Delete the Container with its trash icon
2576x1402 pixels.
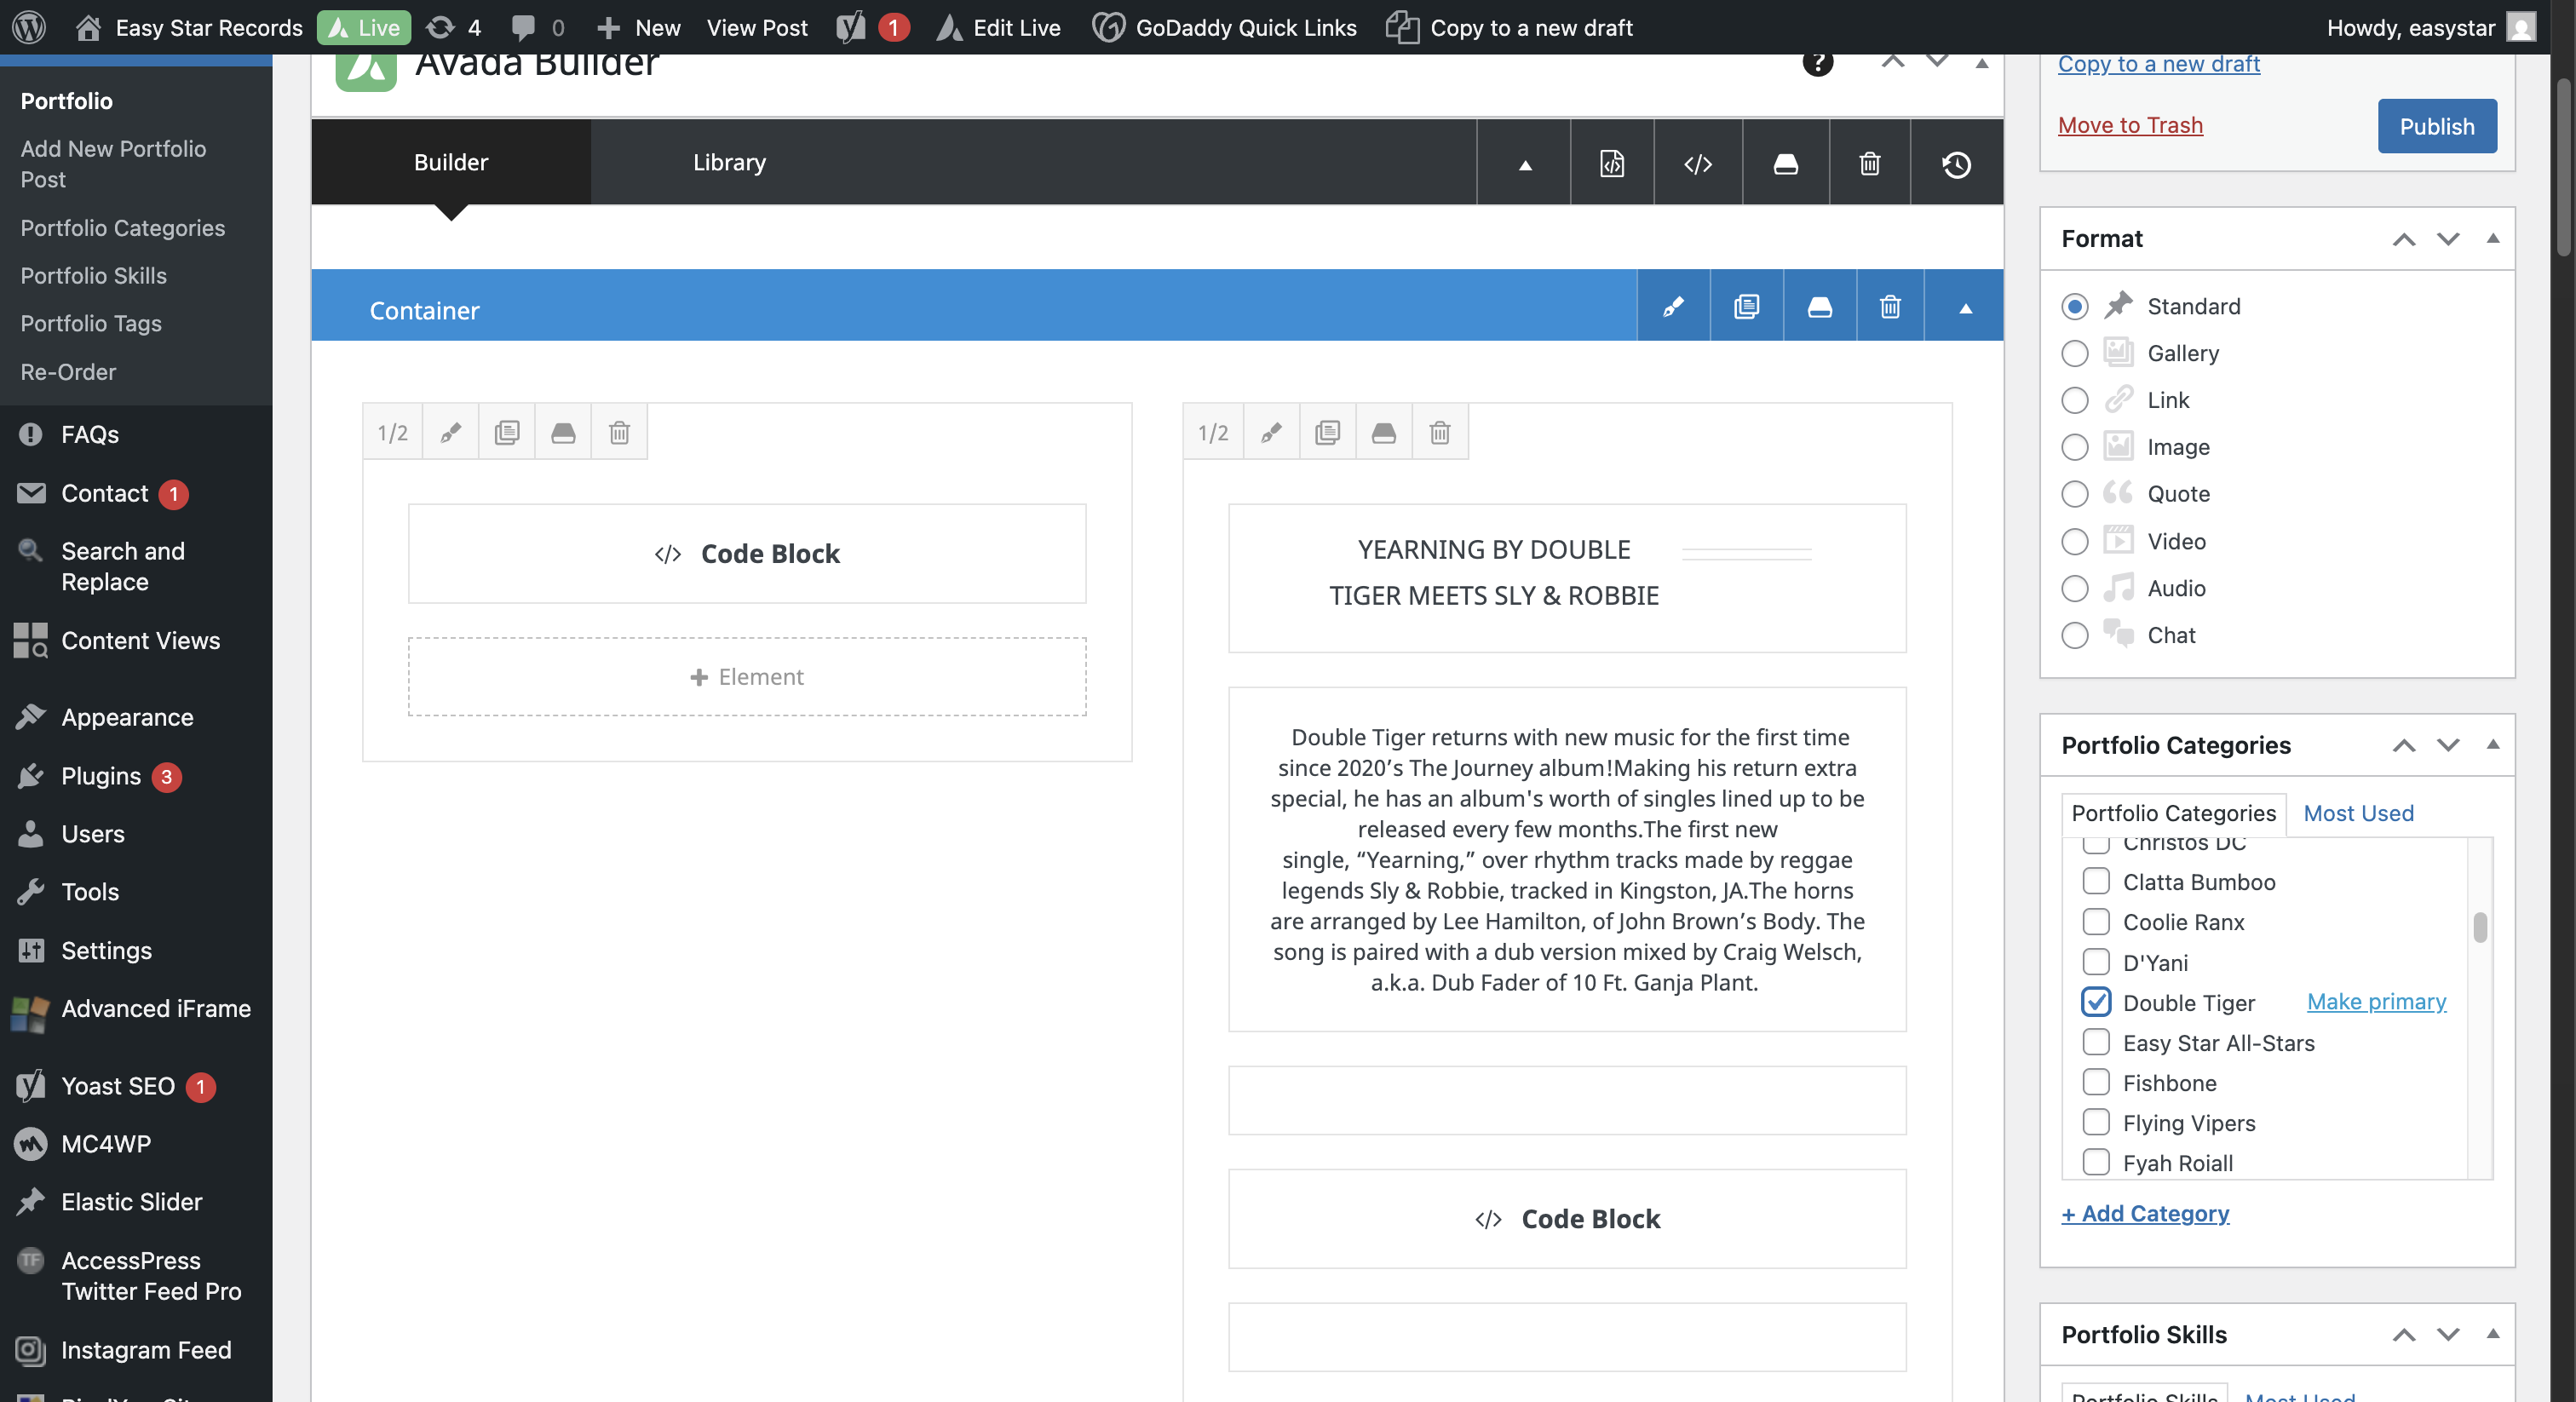click(1889, 306)
